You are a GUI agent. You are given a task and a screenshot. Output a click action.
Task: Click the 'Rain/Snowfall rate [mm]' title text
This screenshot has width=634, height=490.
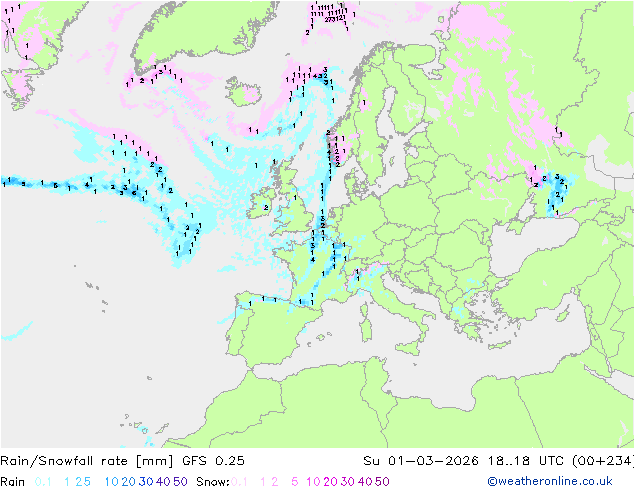point(87,461)
